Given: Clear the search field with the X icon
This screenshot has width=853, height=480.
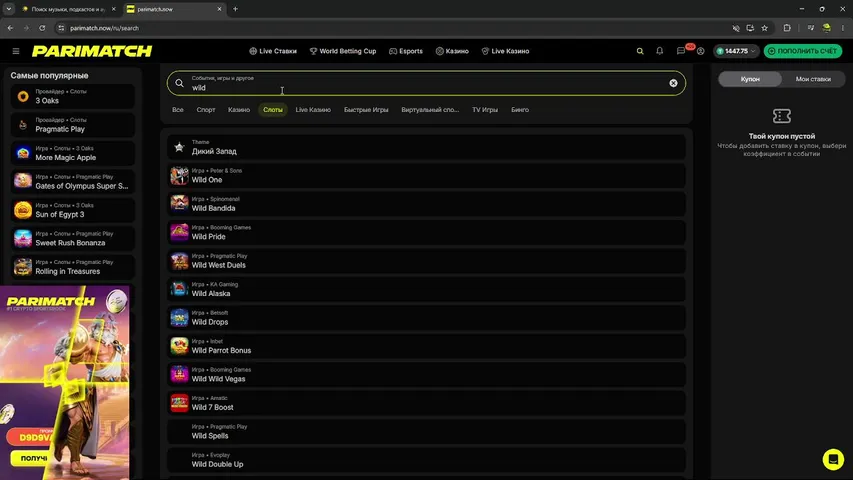Looking at the screenshot, I should [673, 83].
